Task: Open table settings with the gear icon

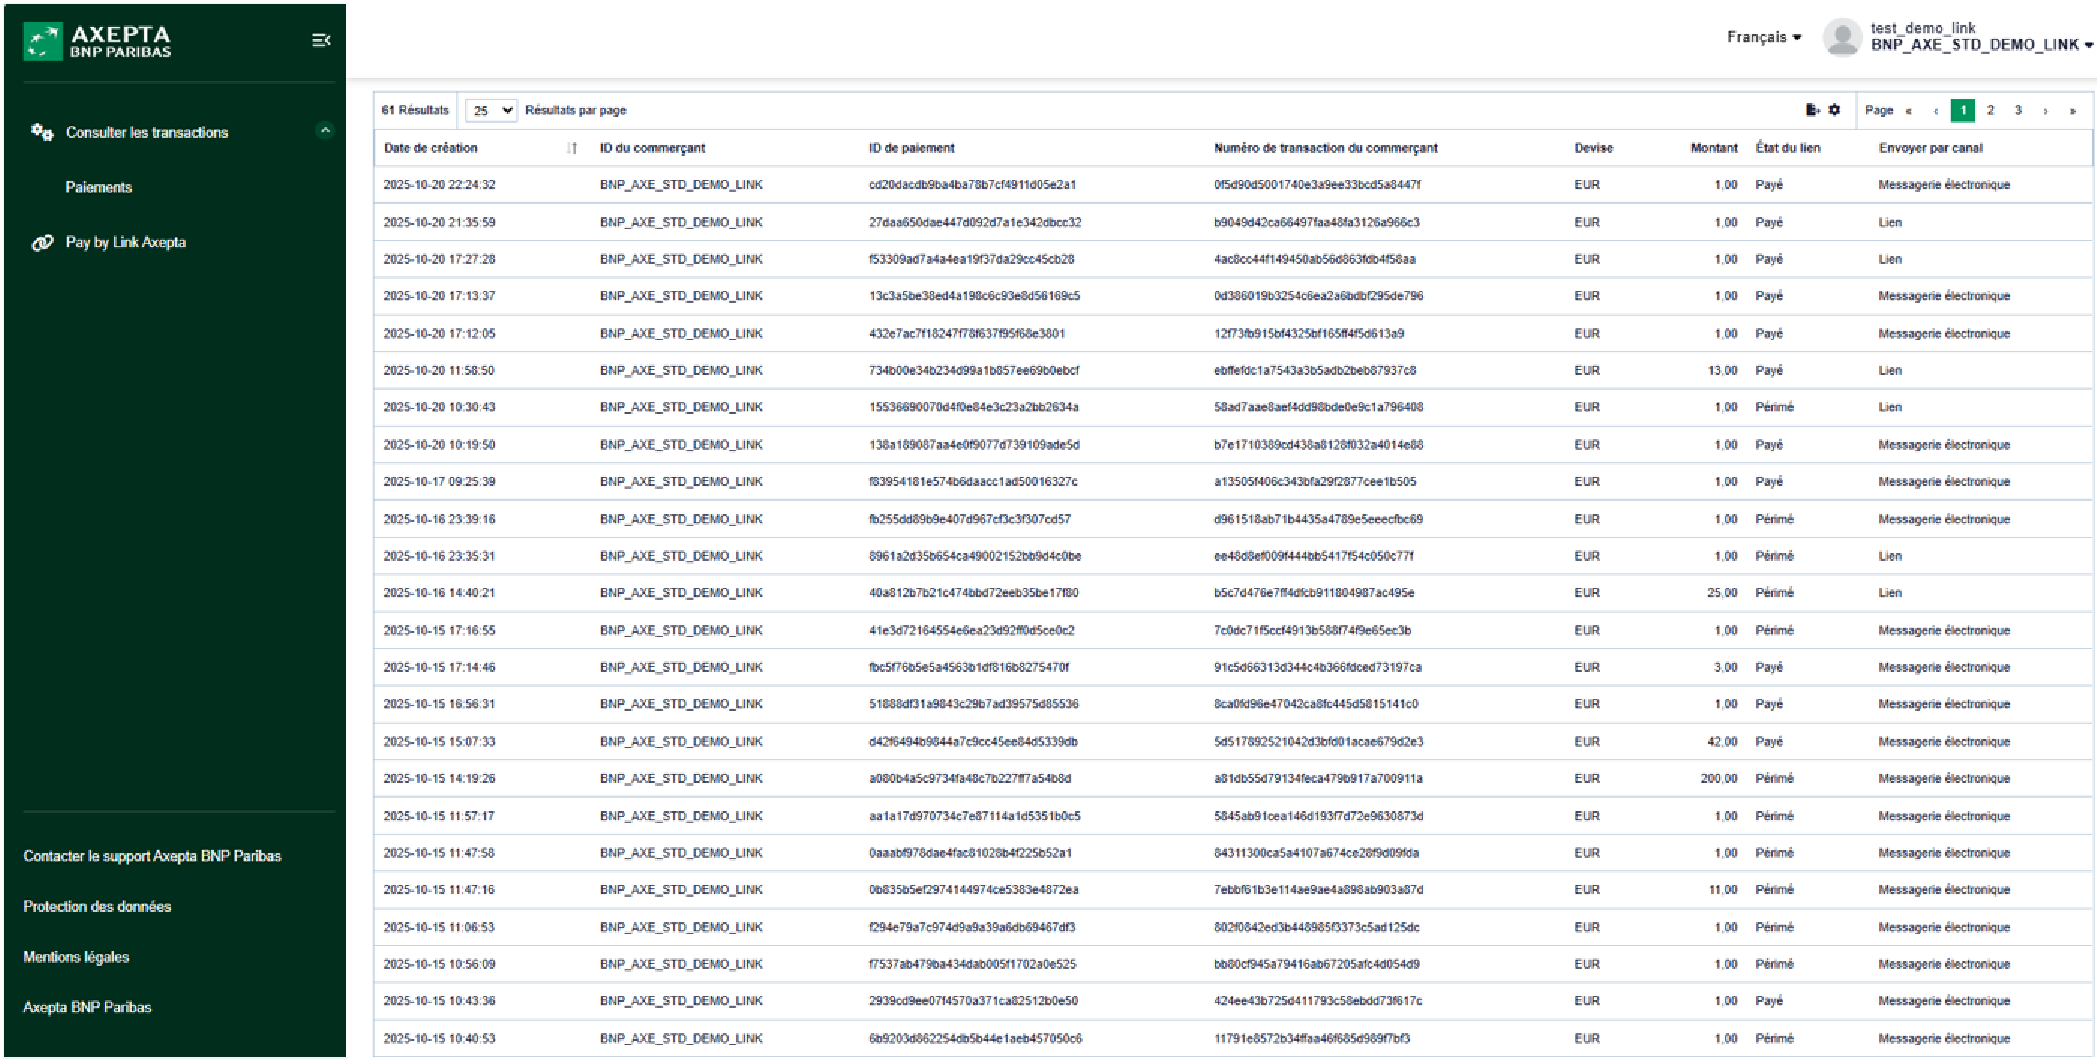Action: [1834, 110]
